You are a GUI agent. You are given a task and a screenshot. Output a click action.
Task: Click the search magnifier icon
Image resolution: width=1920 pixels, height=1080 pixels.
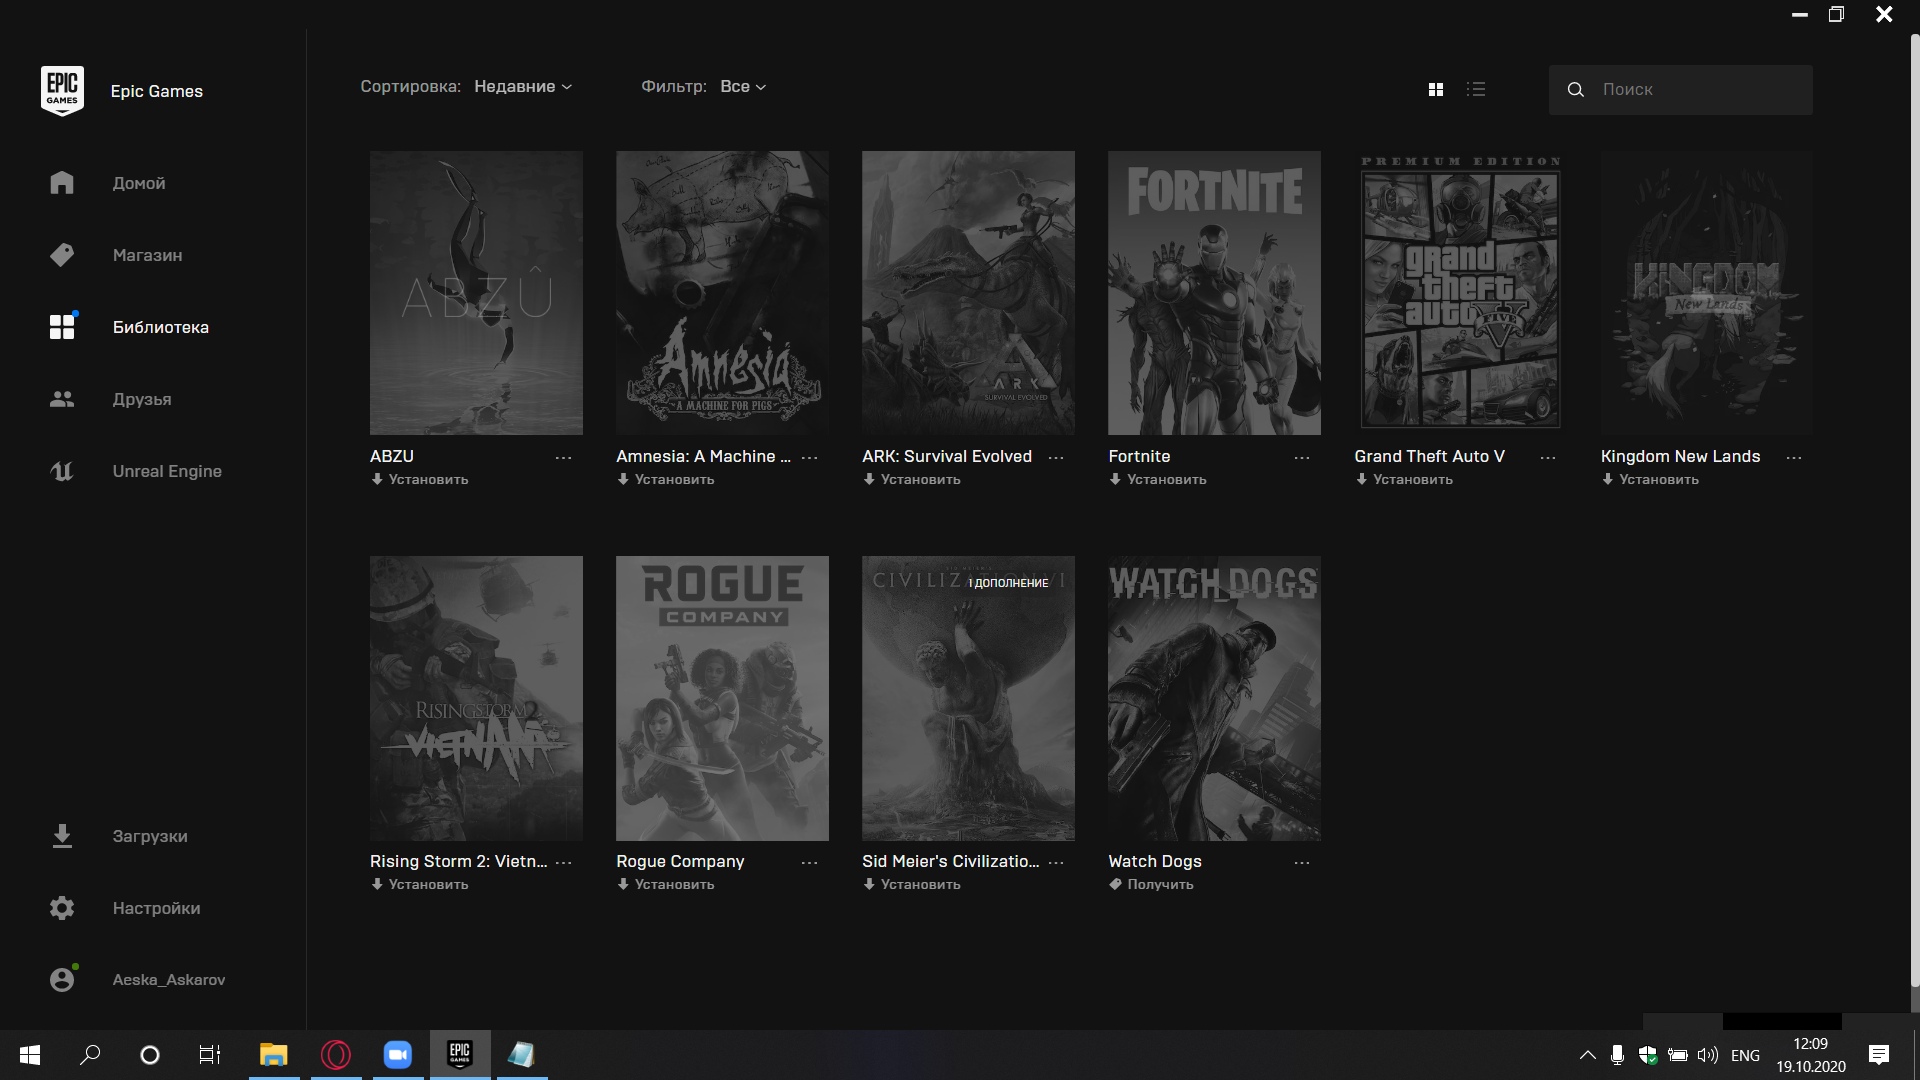click(x=1576, y=89)
